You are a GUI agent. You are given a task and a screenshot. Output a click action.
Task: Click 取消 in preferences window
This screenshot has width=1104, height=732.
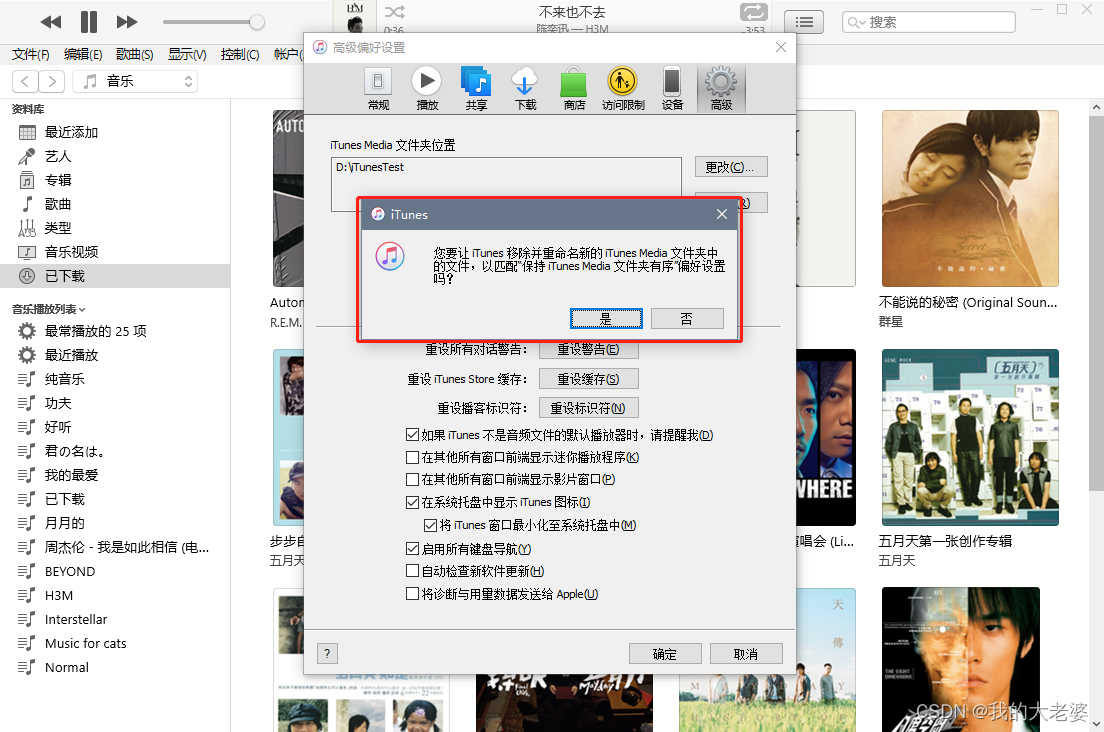point(746,654)
